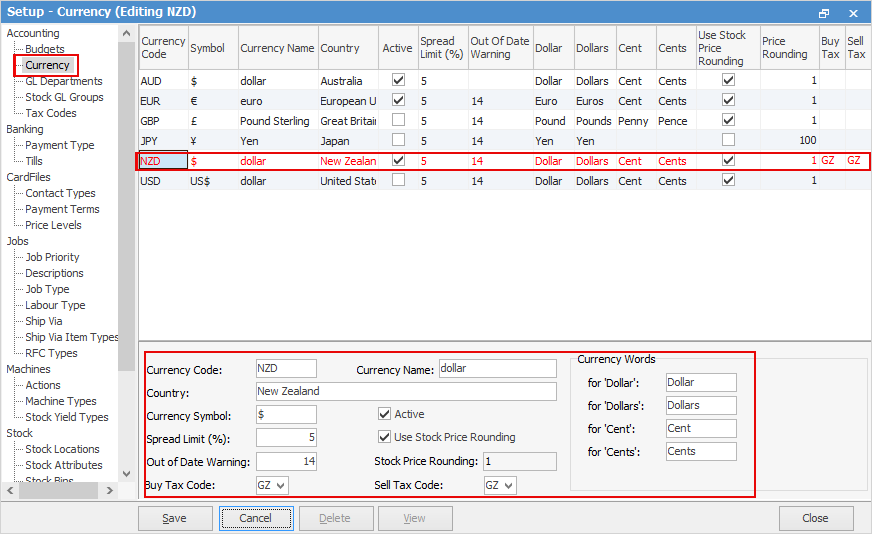This screenshot has width=872, height=534.
Task: Sort by the Currency Name column header
Action: [x=278, y=48]
